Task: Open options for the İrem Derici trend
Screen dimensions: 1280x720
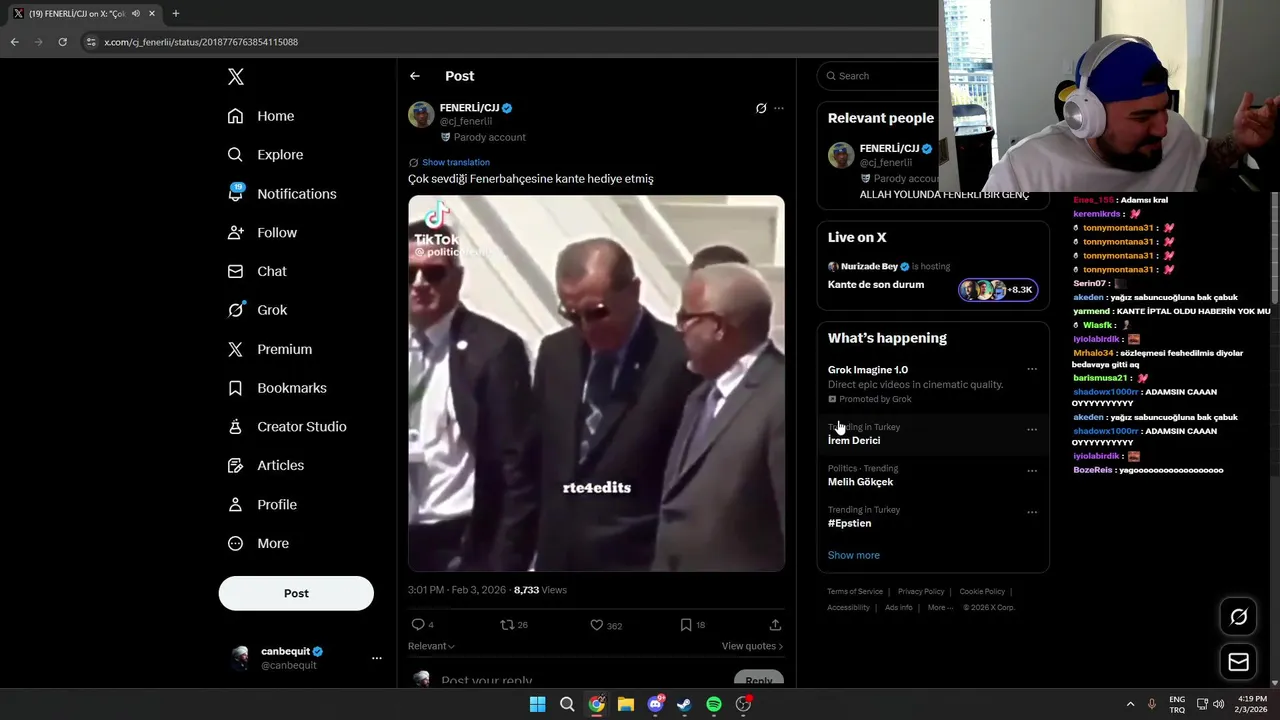Action: (x=1032, y=430)
